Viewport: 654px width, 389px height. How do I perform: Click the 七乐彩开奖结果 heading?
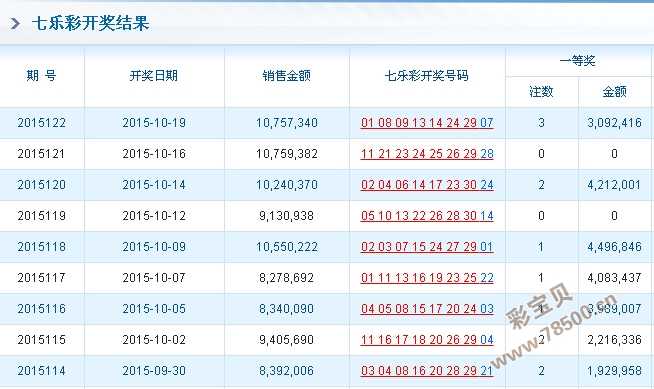(x=91, y=23)
